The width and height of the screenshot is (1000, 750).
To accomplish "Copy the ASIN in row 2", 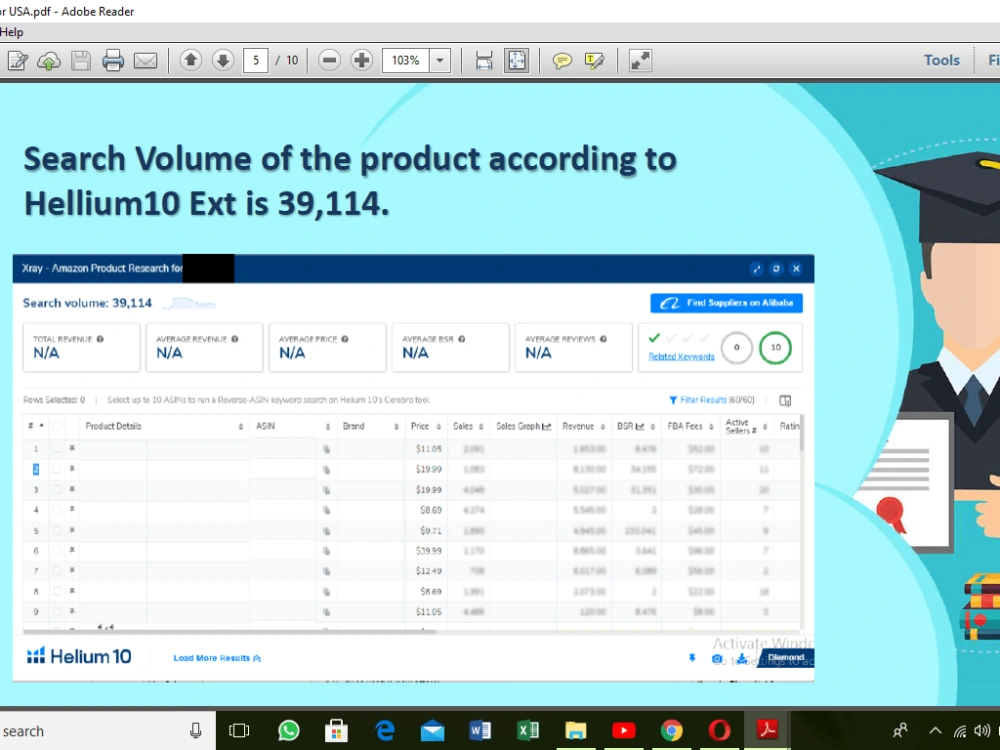I will pyautogui.click(x=327, y=470).
